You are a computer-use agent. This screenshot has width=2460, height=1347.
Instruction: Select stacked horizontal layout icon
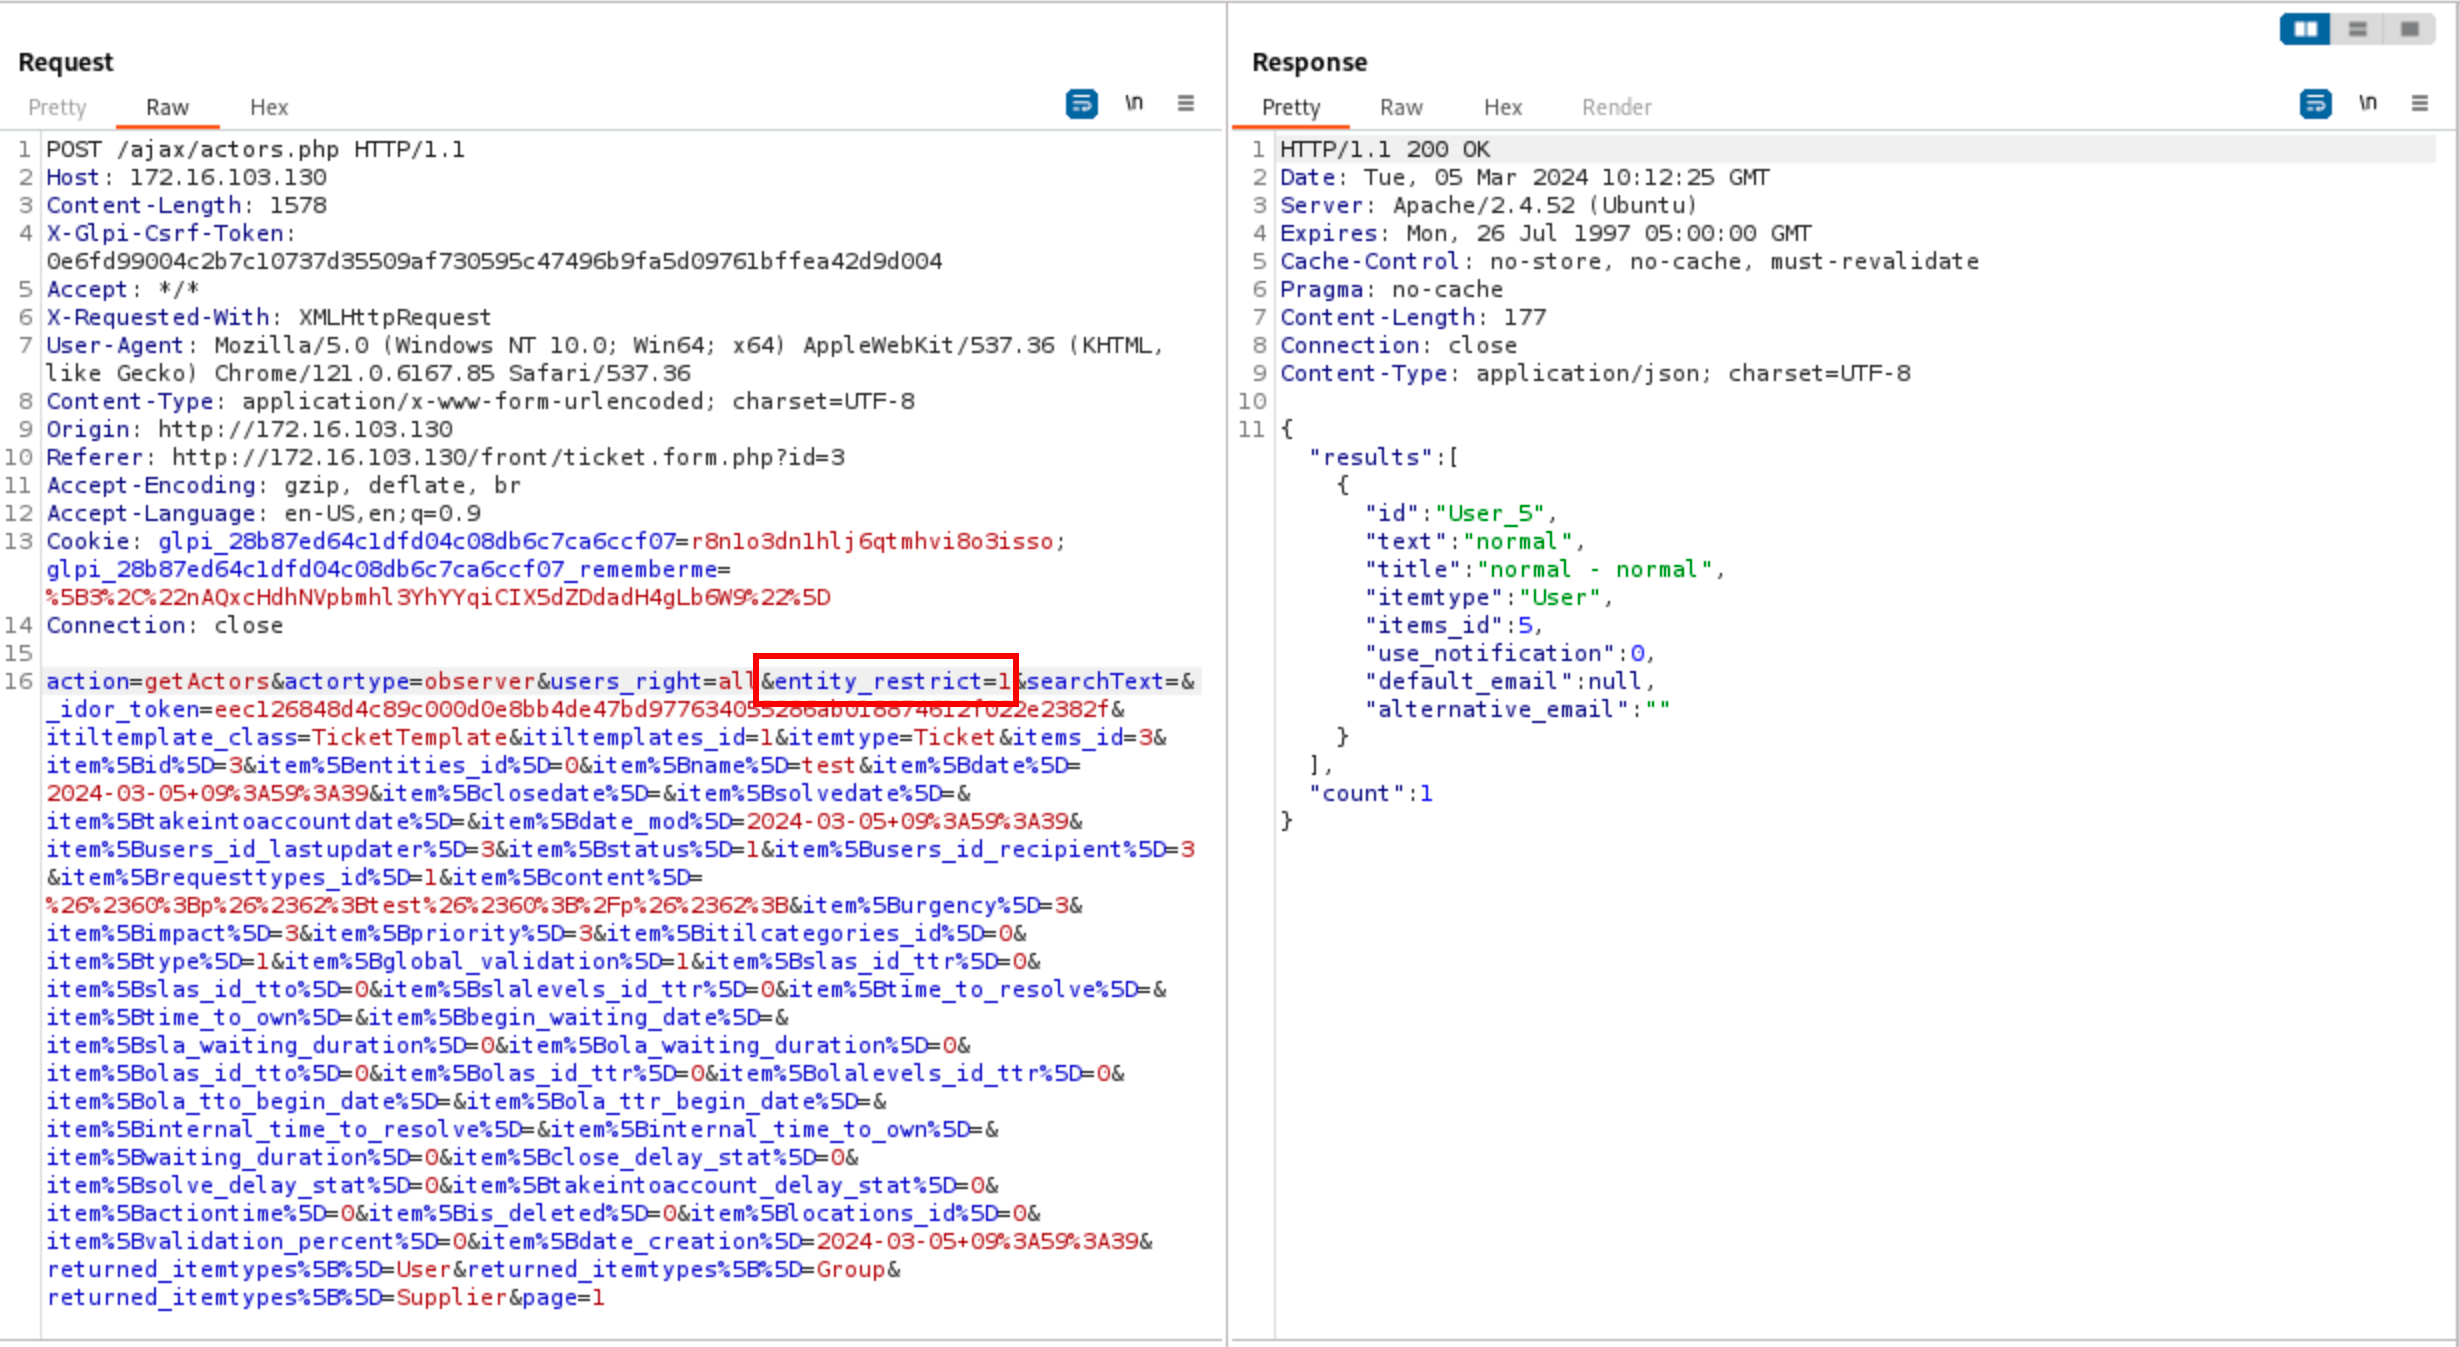(x=2357, y=29)
